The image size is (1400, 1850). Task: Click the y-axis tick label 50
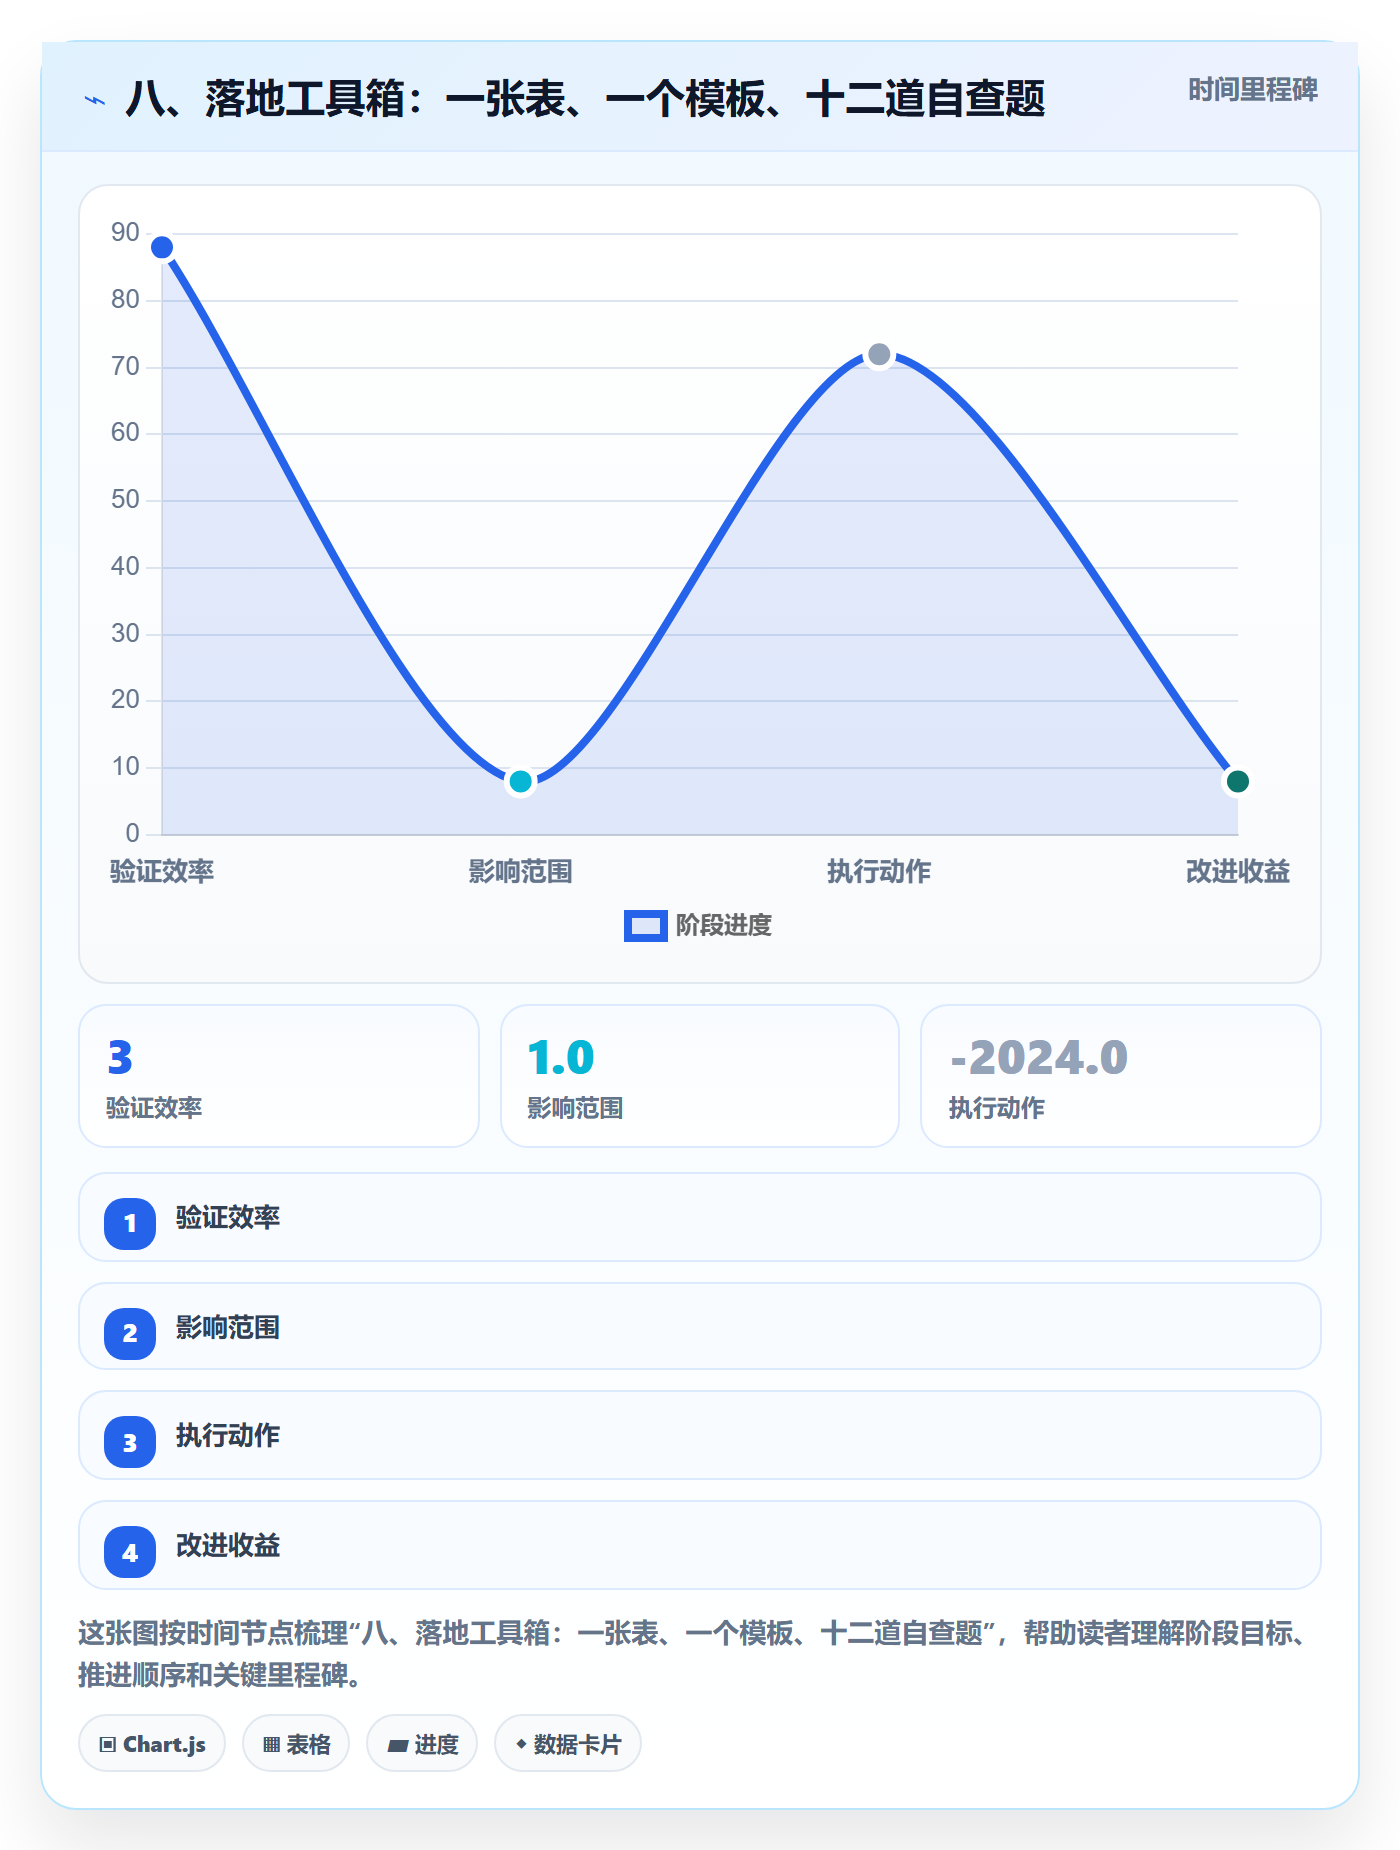point(125,500)
